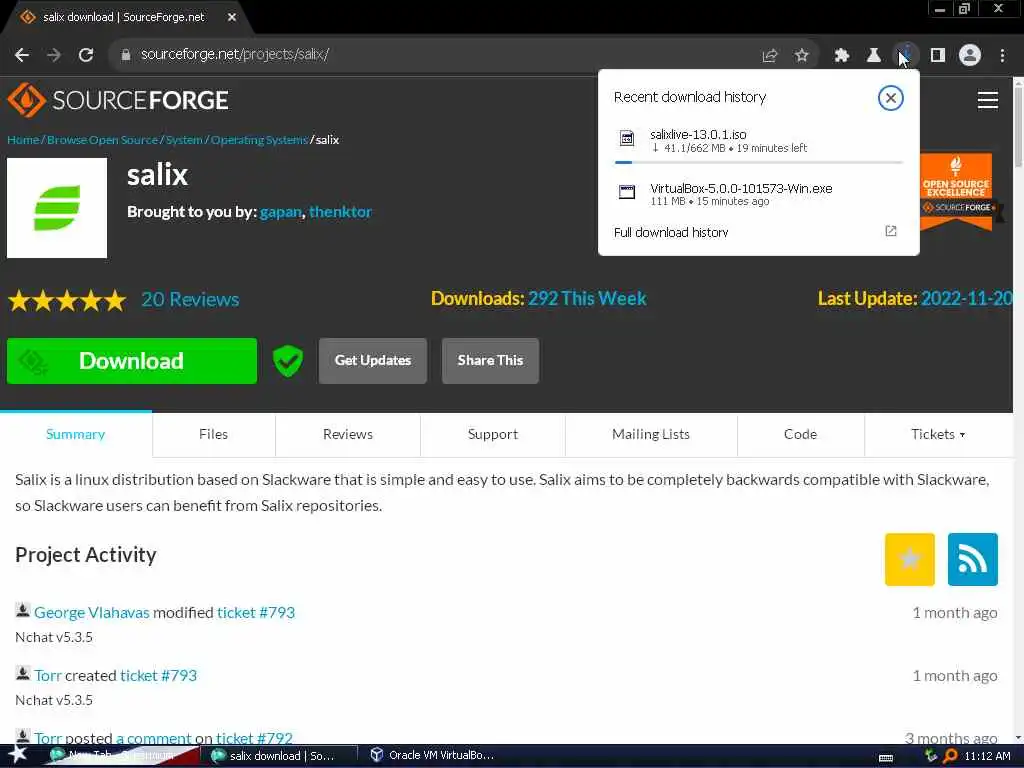This screenshot has height=768, width=1024.
Task: Open the Code tab
Action: coord(800,434)
